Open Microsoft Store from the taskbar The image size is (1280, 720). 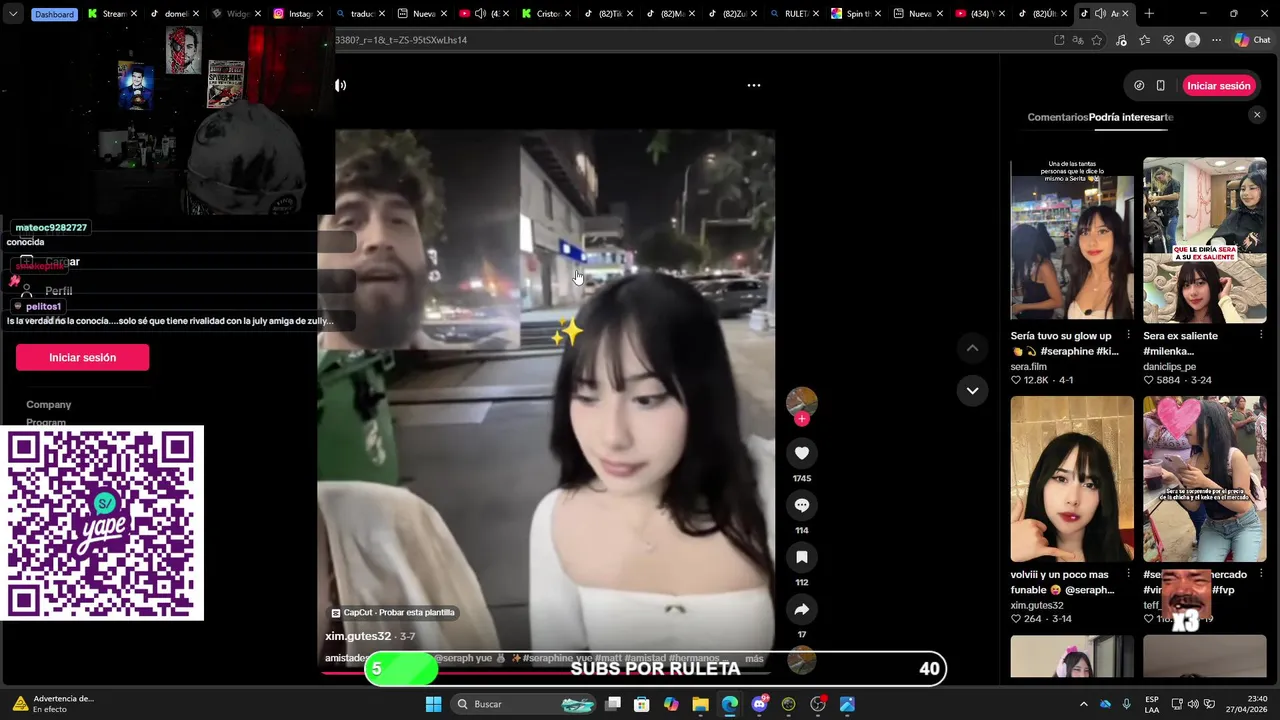click(641, 704)
